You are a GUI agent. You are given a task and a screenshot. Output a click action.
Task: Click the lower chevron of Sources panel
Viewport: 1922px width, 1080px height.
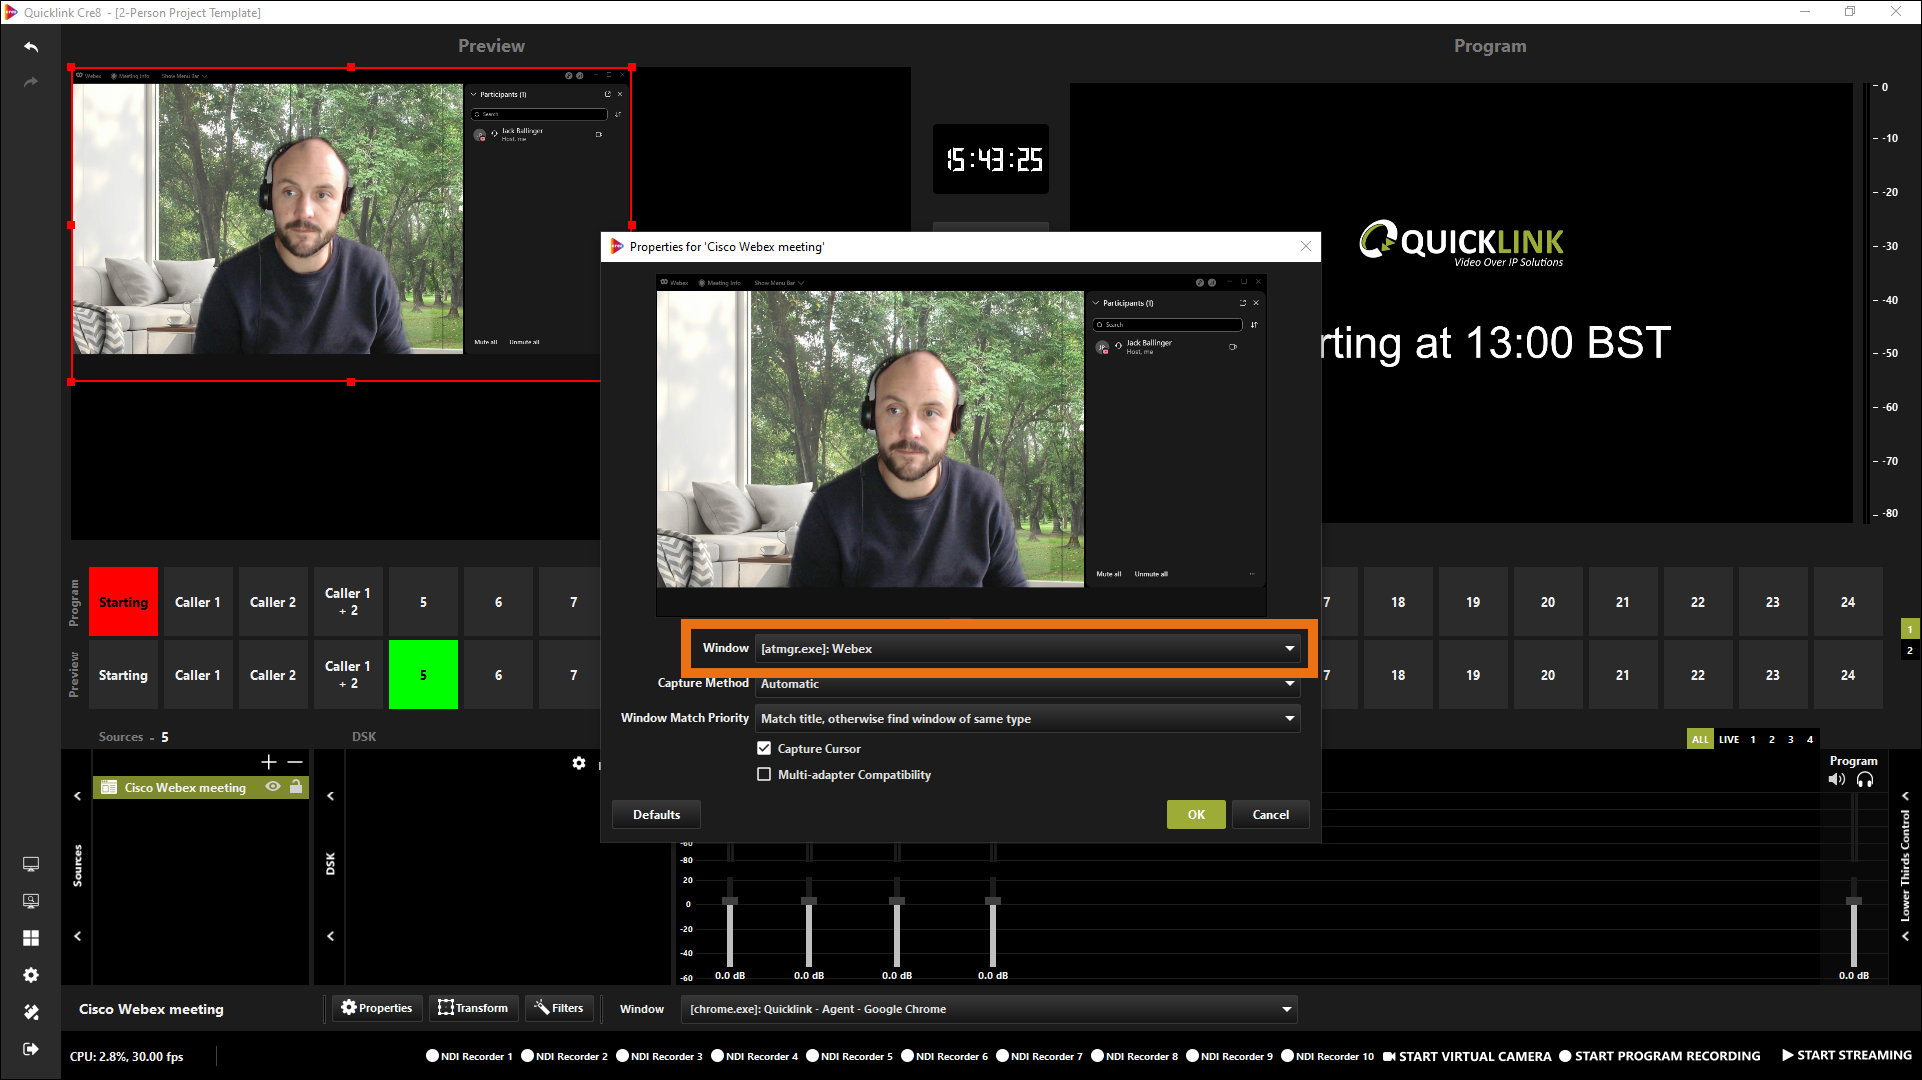[x=77, y=936]
